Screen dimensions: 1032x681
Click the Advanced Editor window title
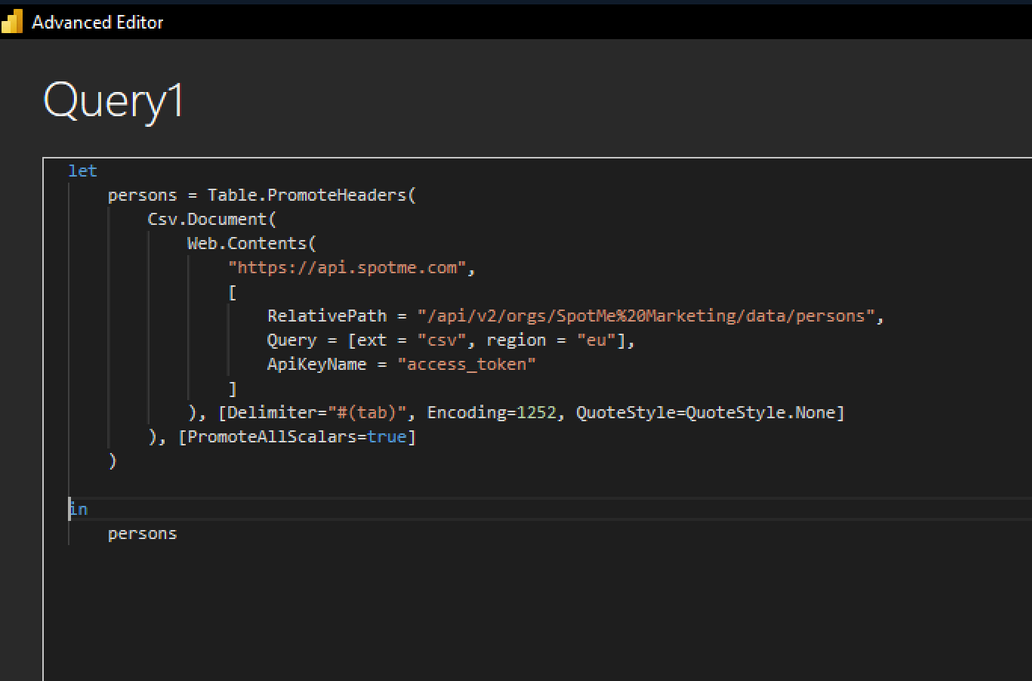(x=97, y=22)
